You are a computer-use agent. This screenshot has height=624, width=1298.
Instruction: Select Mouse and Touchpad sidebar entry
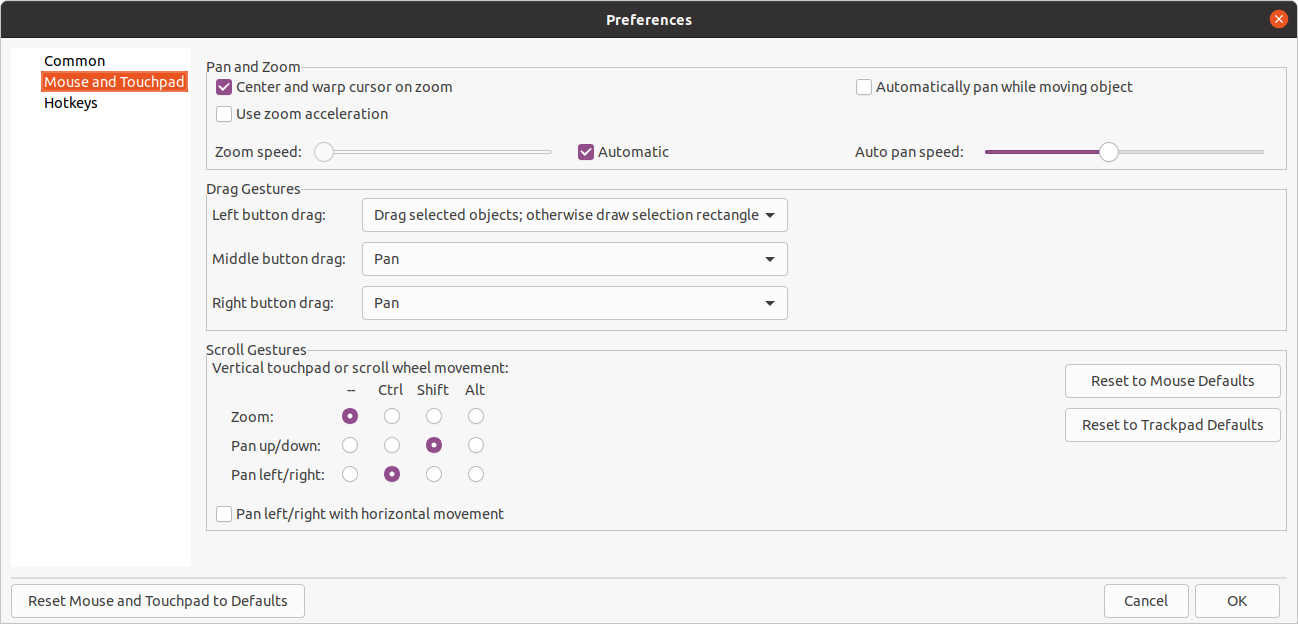tap(114, 82)
